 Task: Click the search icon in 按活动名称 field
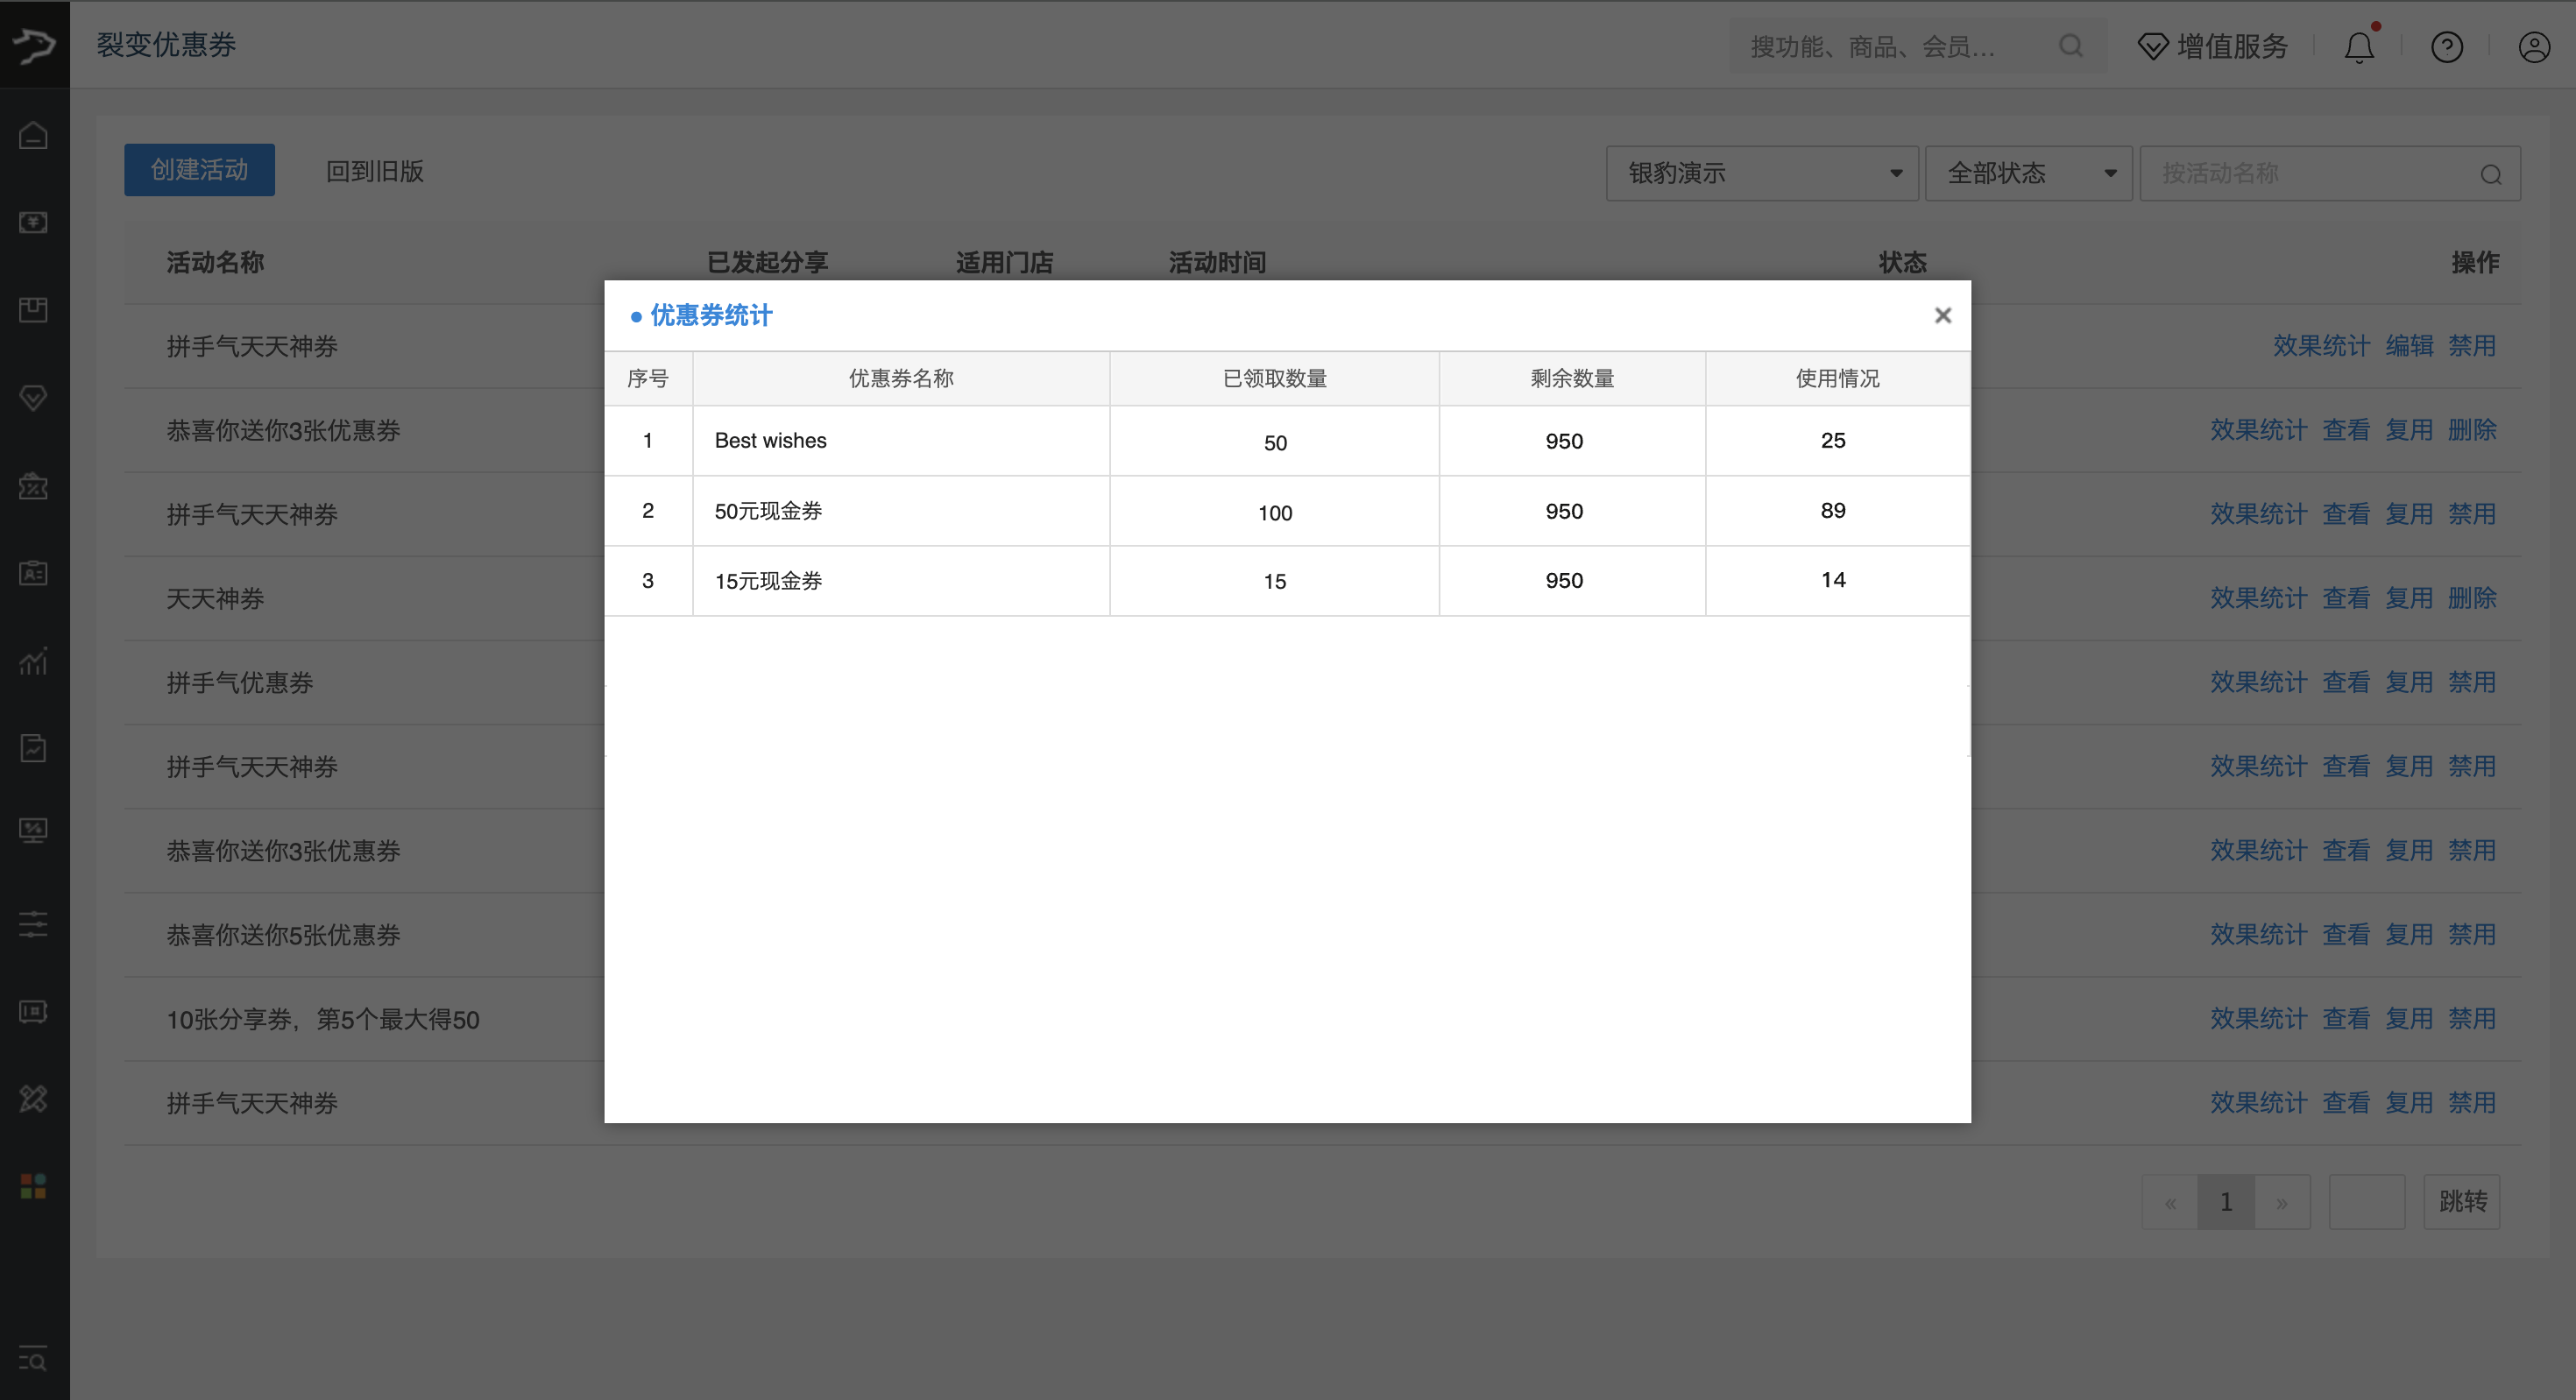coord(2491,174)
